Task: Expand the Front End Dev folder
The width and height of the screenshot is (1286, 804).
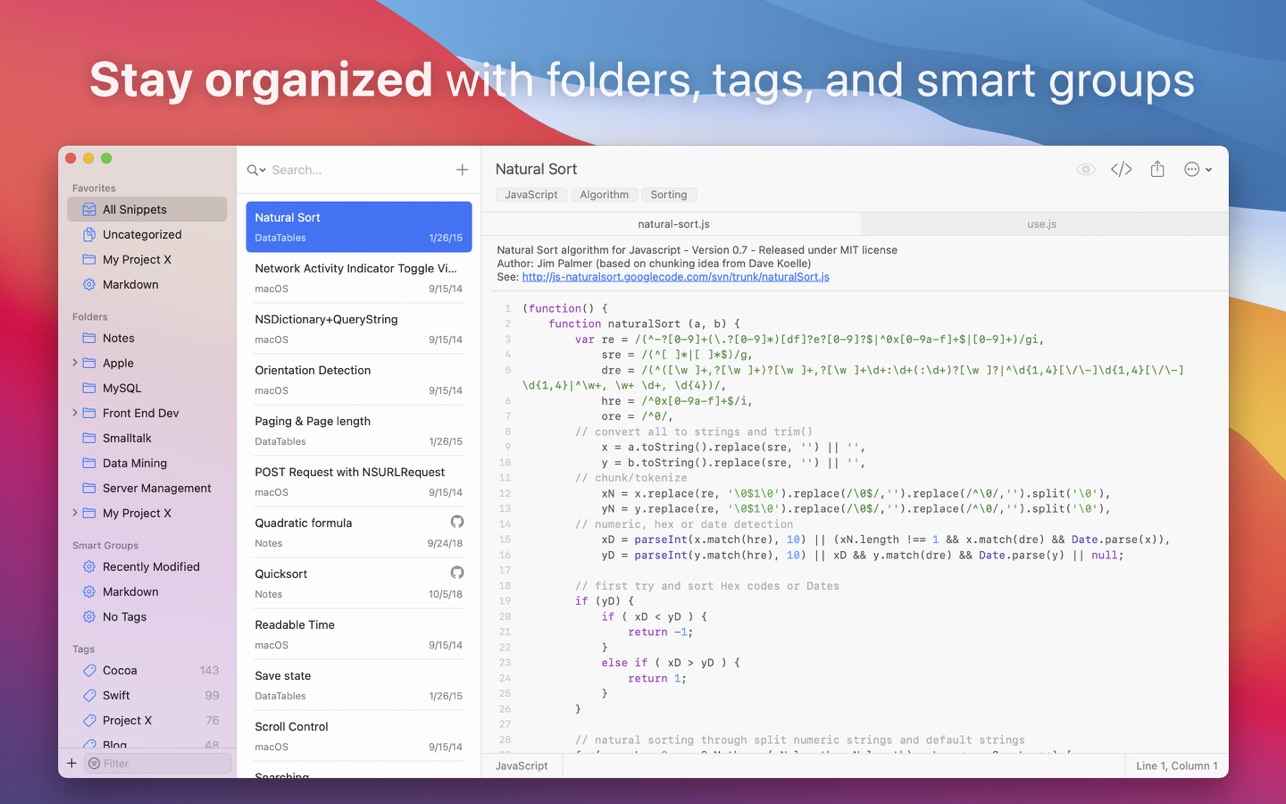Action: (75, 413)
